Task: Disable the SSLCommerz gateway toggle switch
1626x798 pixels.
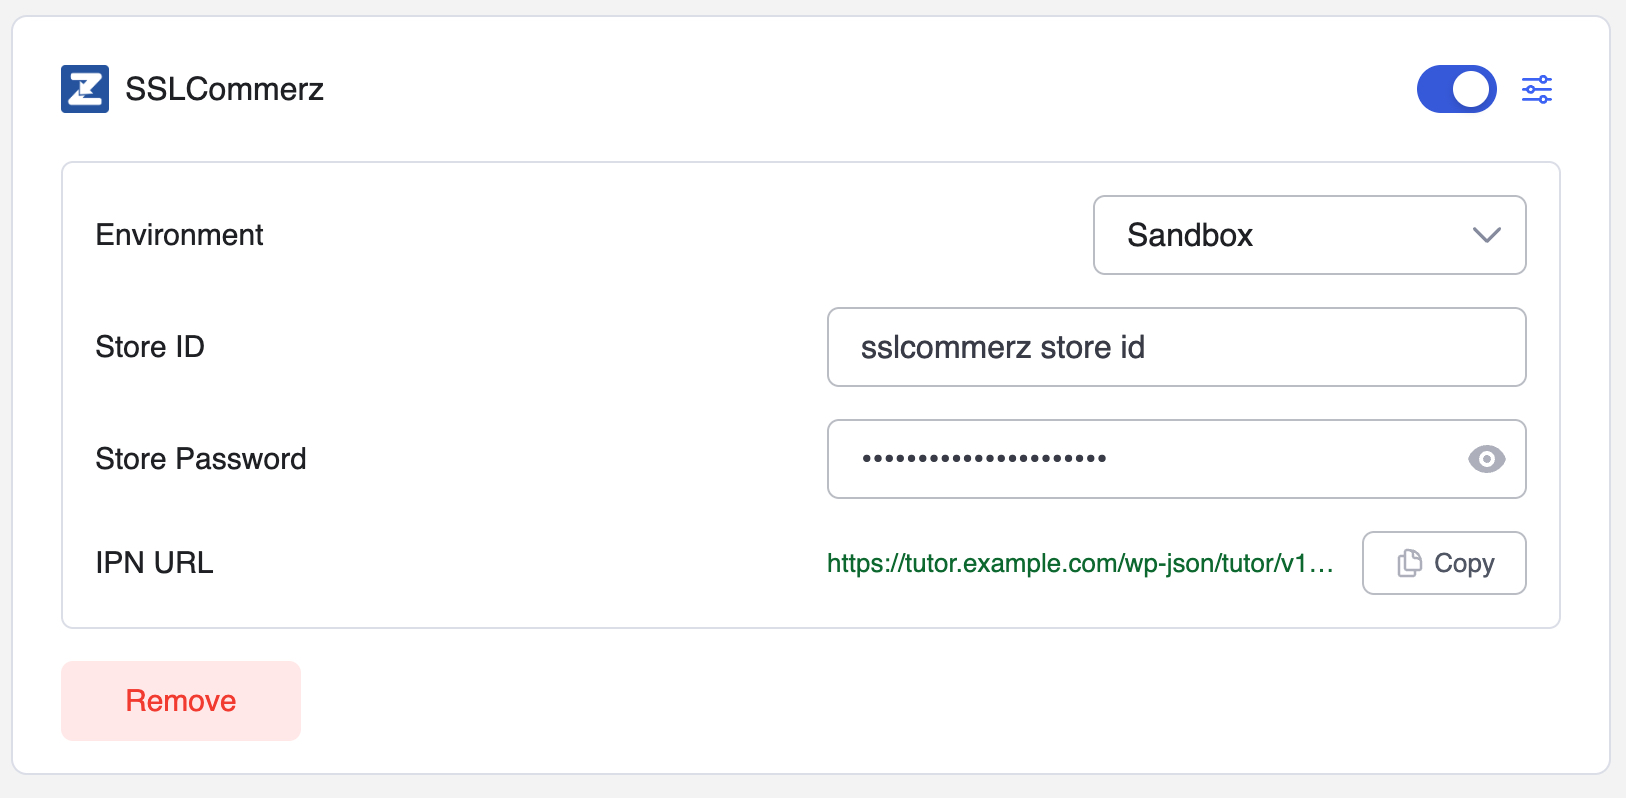Action: 1456,89
